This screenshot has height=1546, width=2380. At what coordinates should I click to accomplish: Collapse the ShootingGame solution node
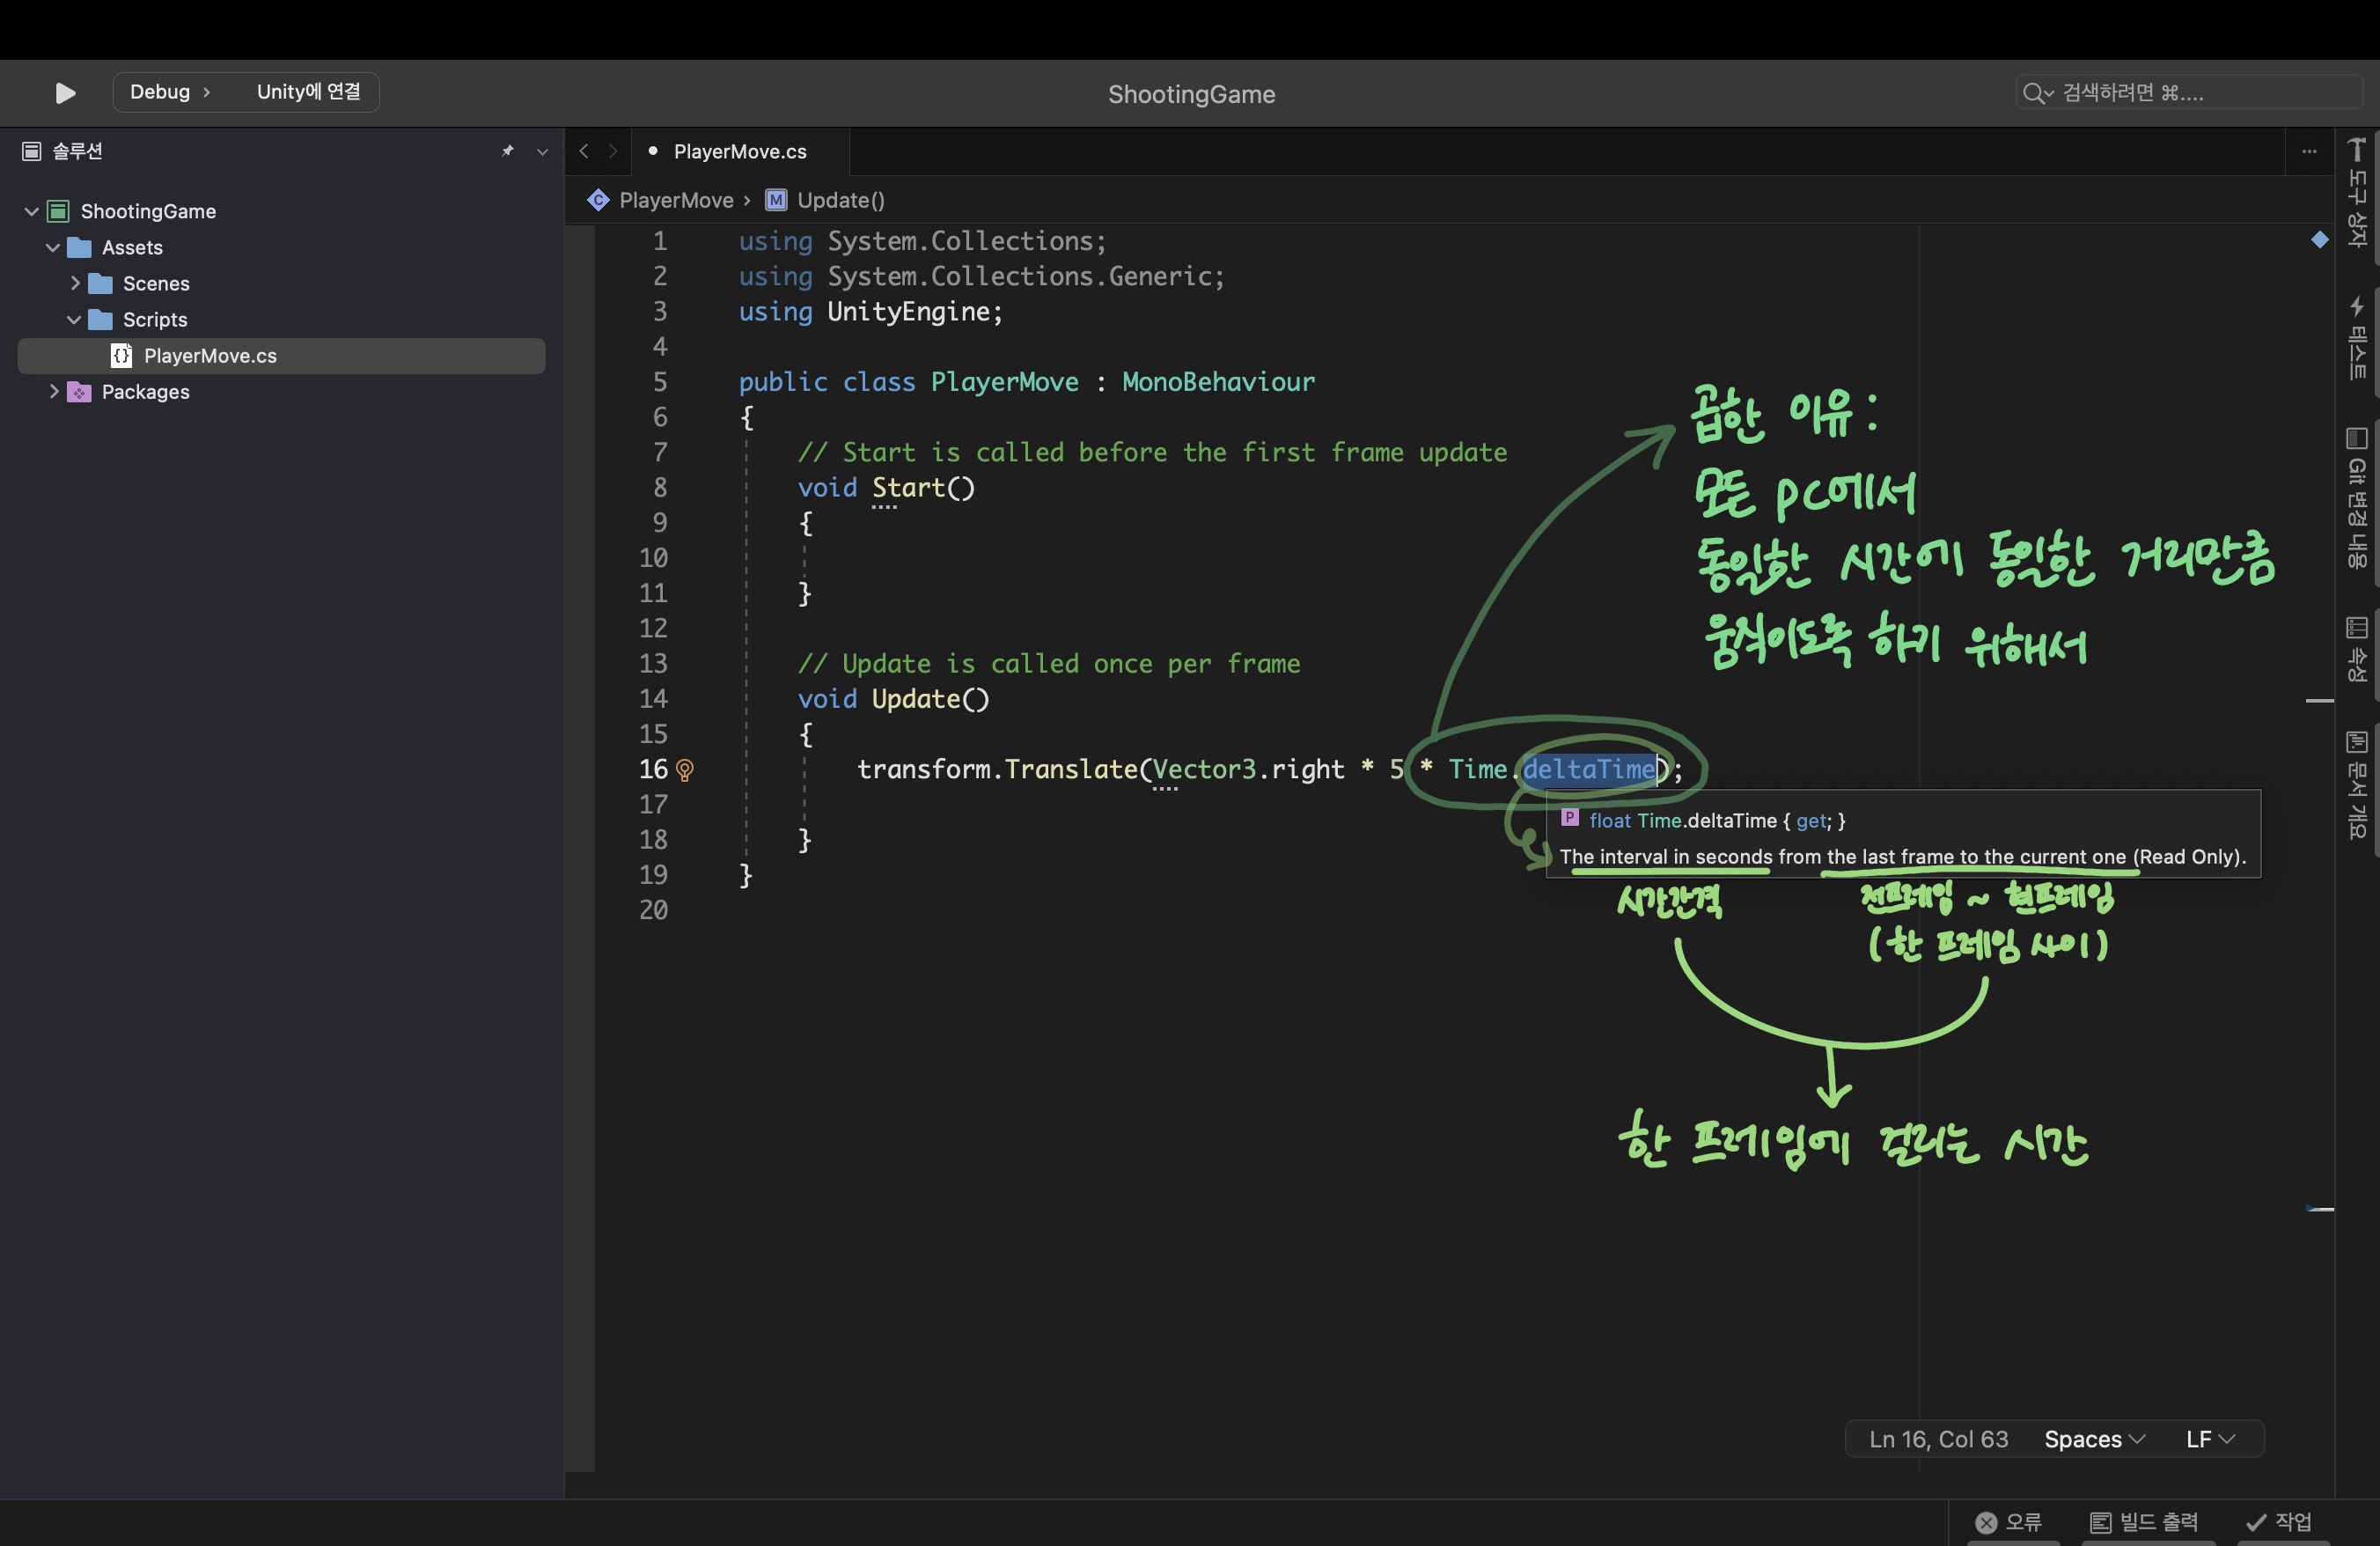[x=31, y=211]
